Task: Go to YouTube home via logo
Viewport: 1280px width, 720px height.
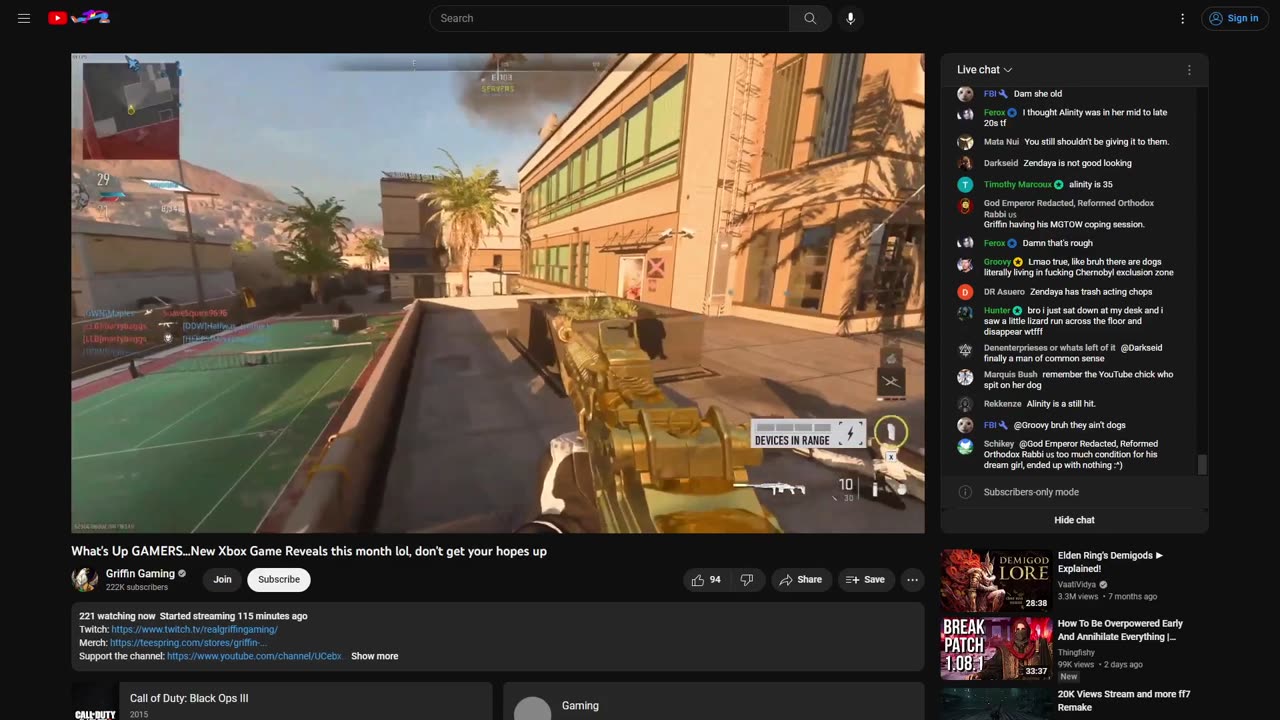Action: click(79, 18)
